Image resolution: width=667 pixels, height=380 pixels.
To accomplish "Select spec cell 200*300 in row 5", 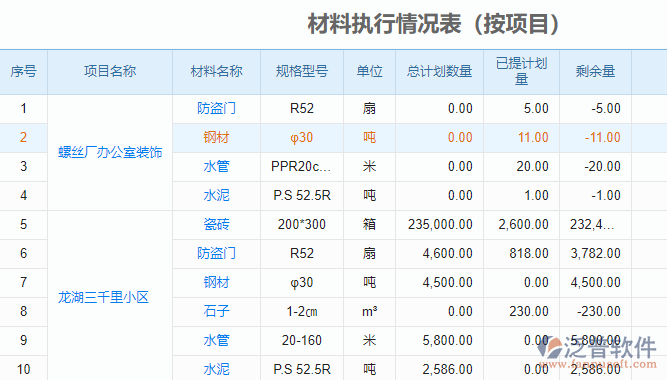I will click(x=302, y=224).
